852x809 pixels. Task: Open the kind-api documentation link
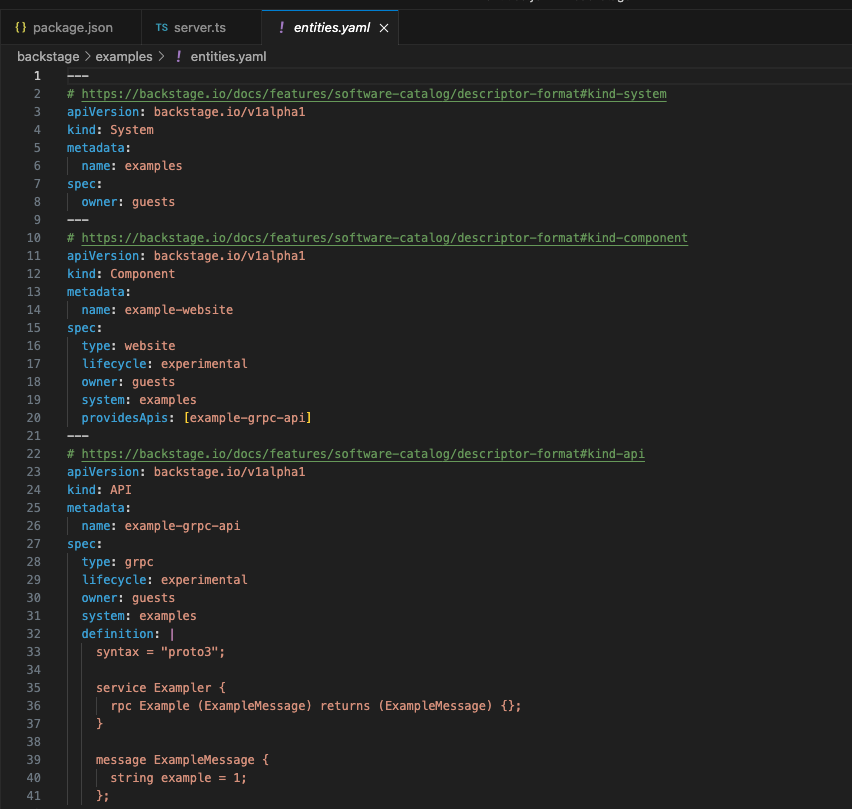point(362,454)
